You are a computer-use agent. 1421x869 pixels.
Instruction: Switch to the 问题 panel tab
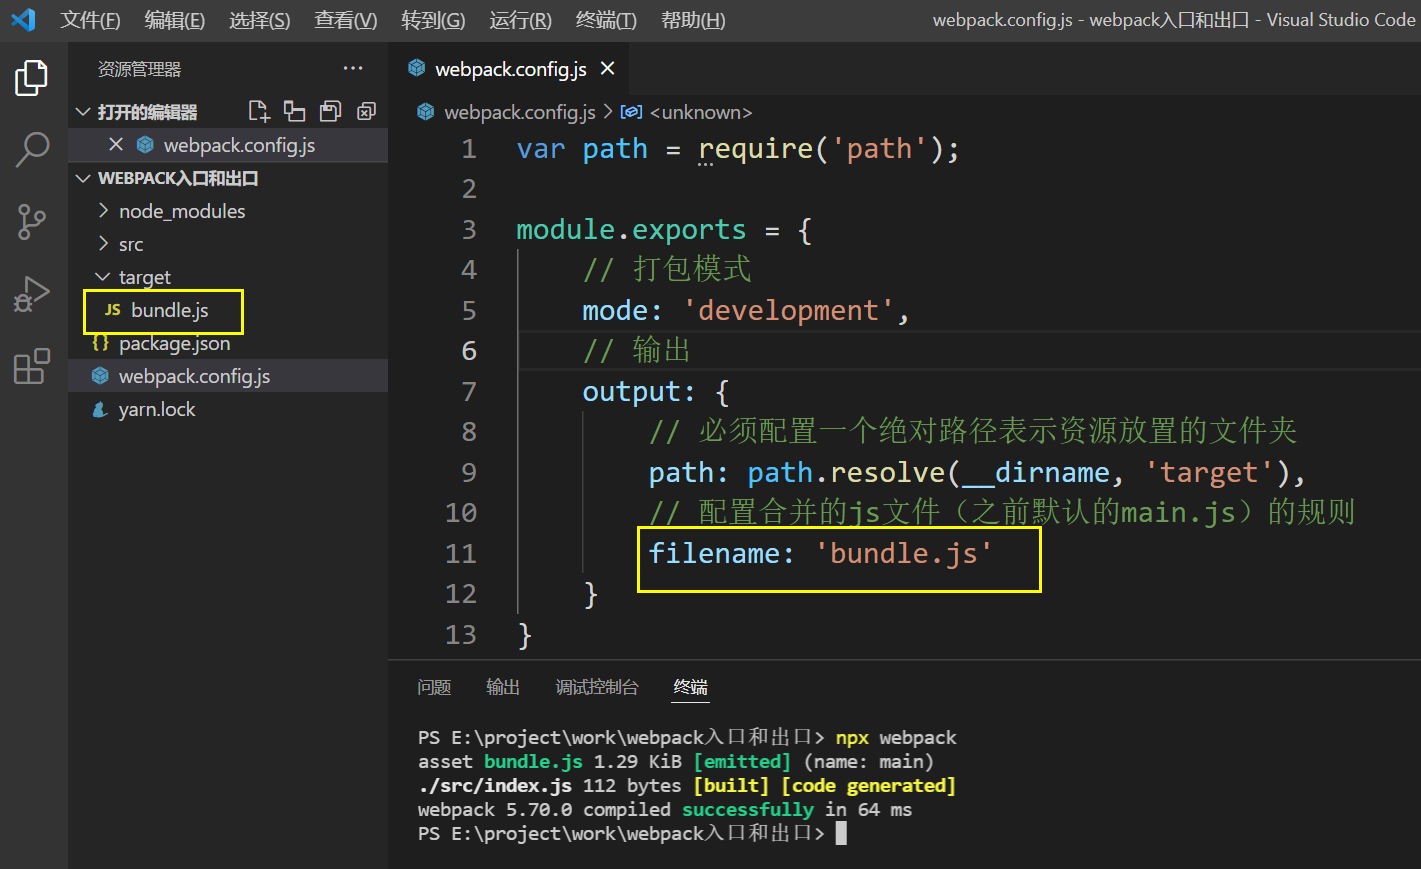click(x=434, y=687)
